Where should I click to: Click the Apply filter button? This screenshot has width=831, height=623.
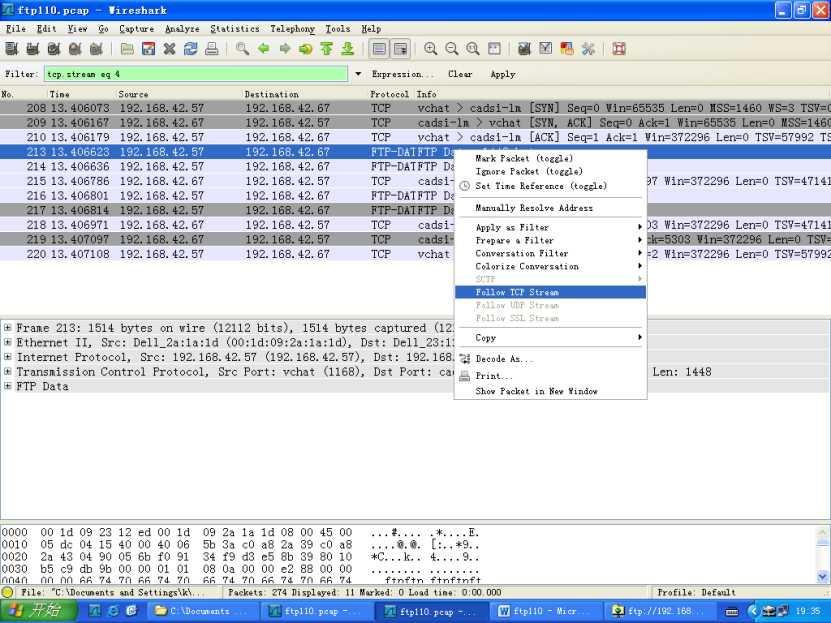[503, 74]
